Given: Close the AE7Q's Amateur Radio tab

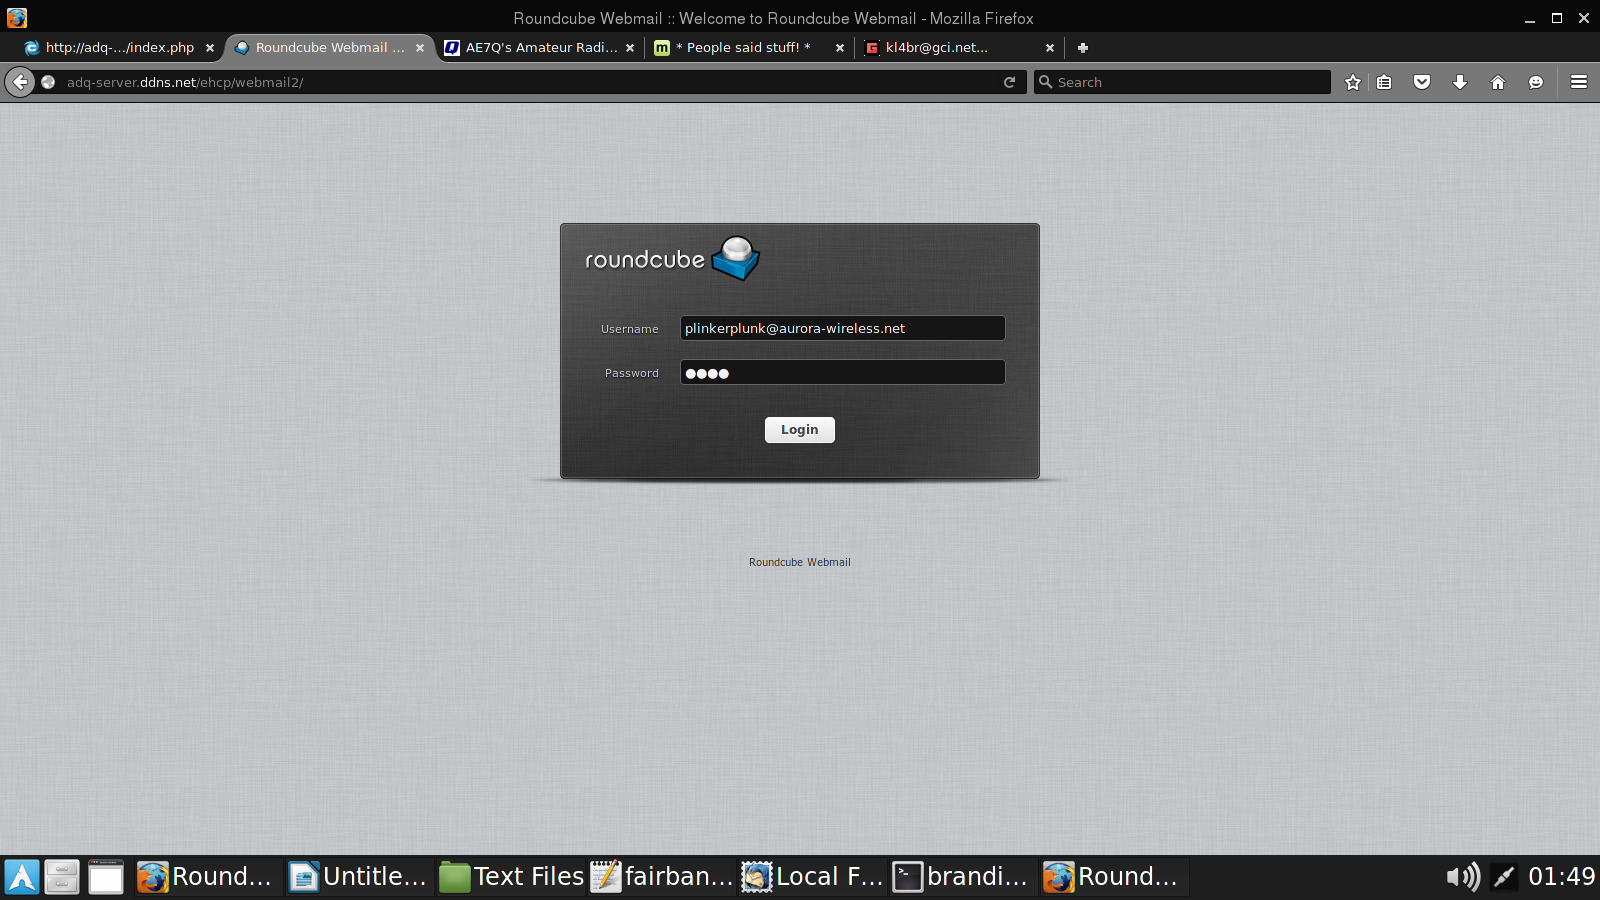Looking at the screenshot, I should (630, 47).
